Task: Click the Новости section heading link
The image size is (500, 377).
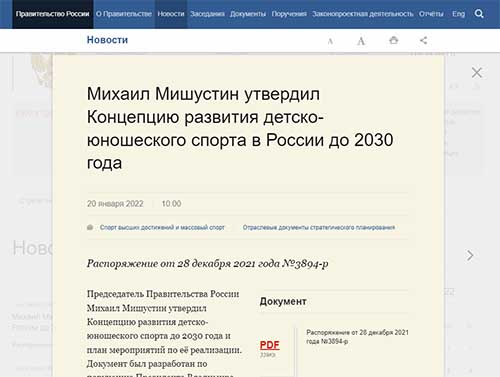Action: pos(107,40)
